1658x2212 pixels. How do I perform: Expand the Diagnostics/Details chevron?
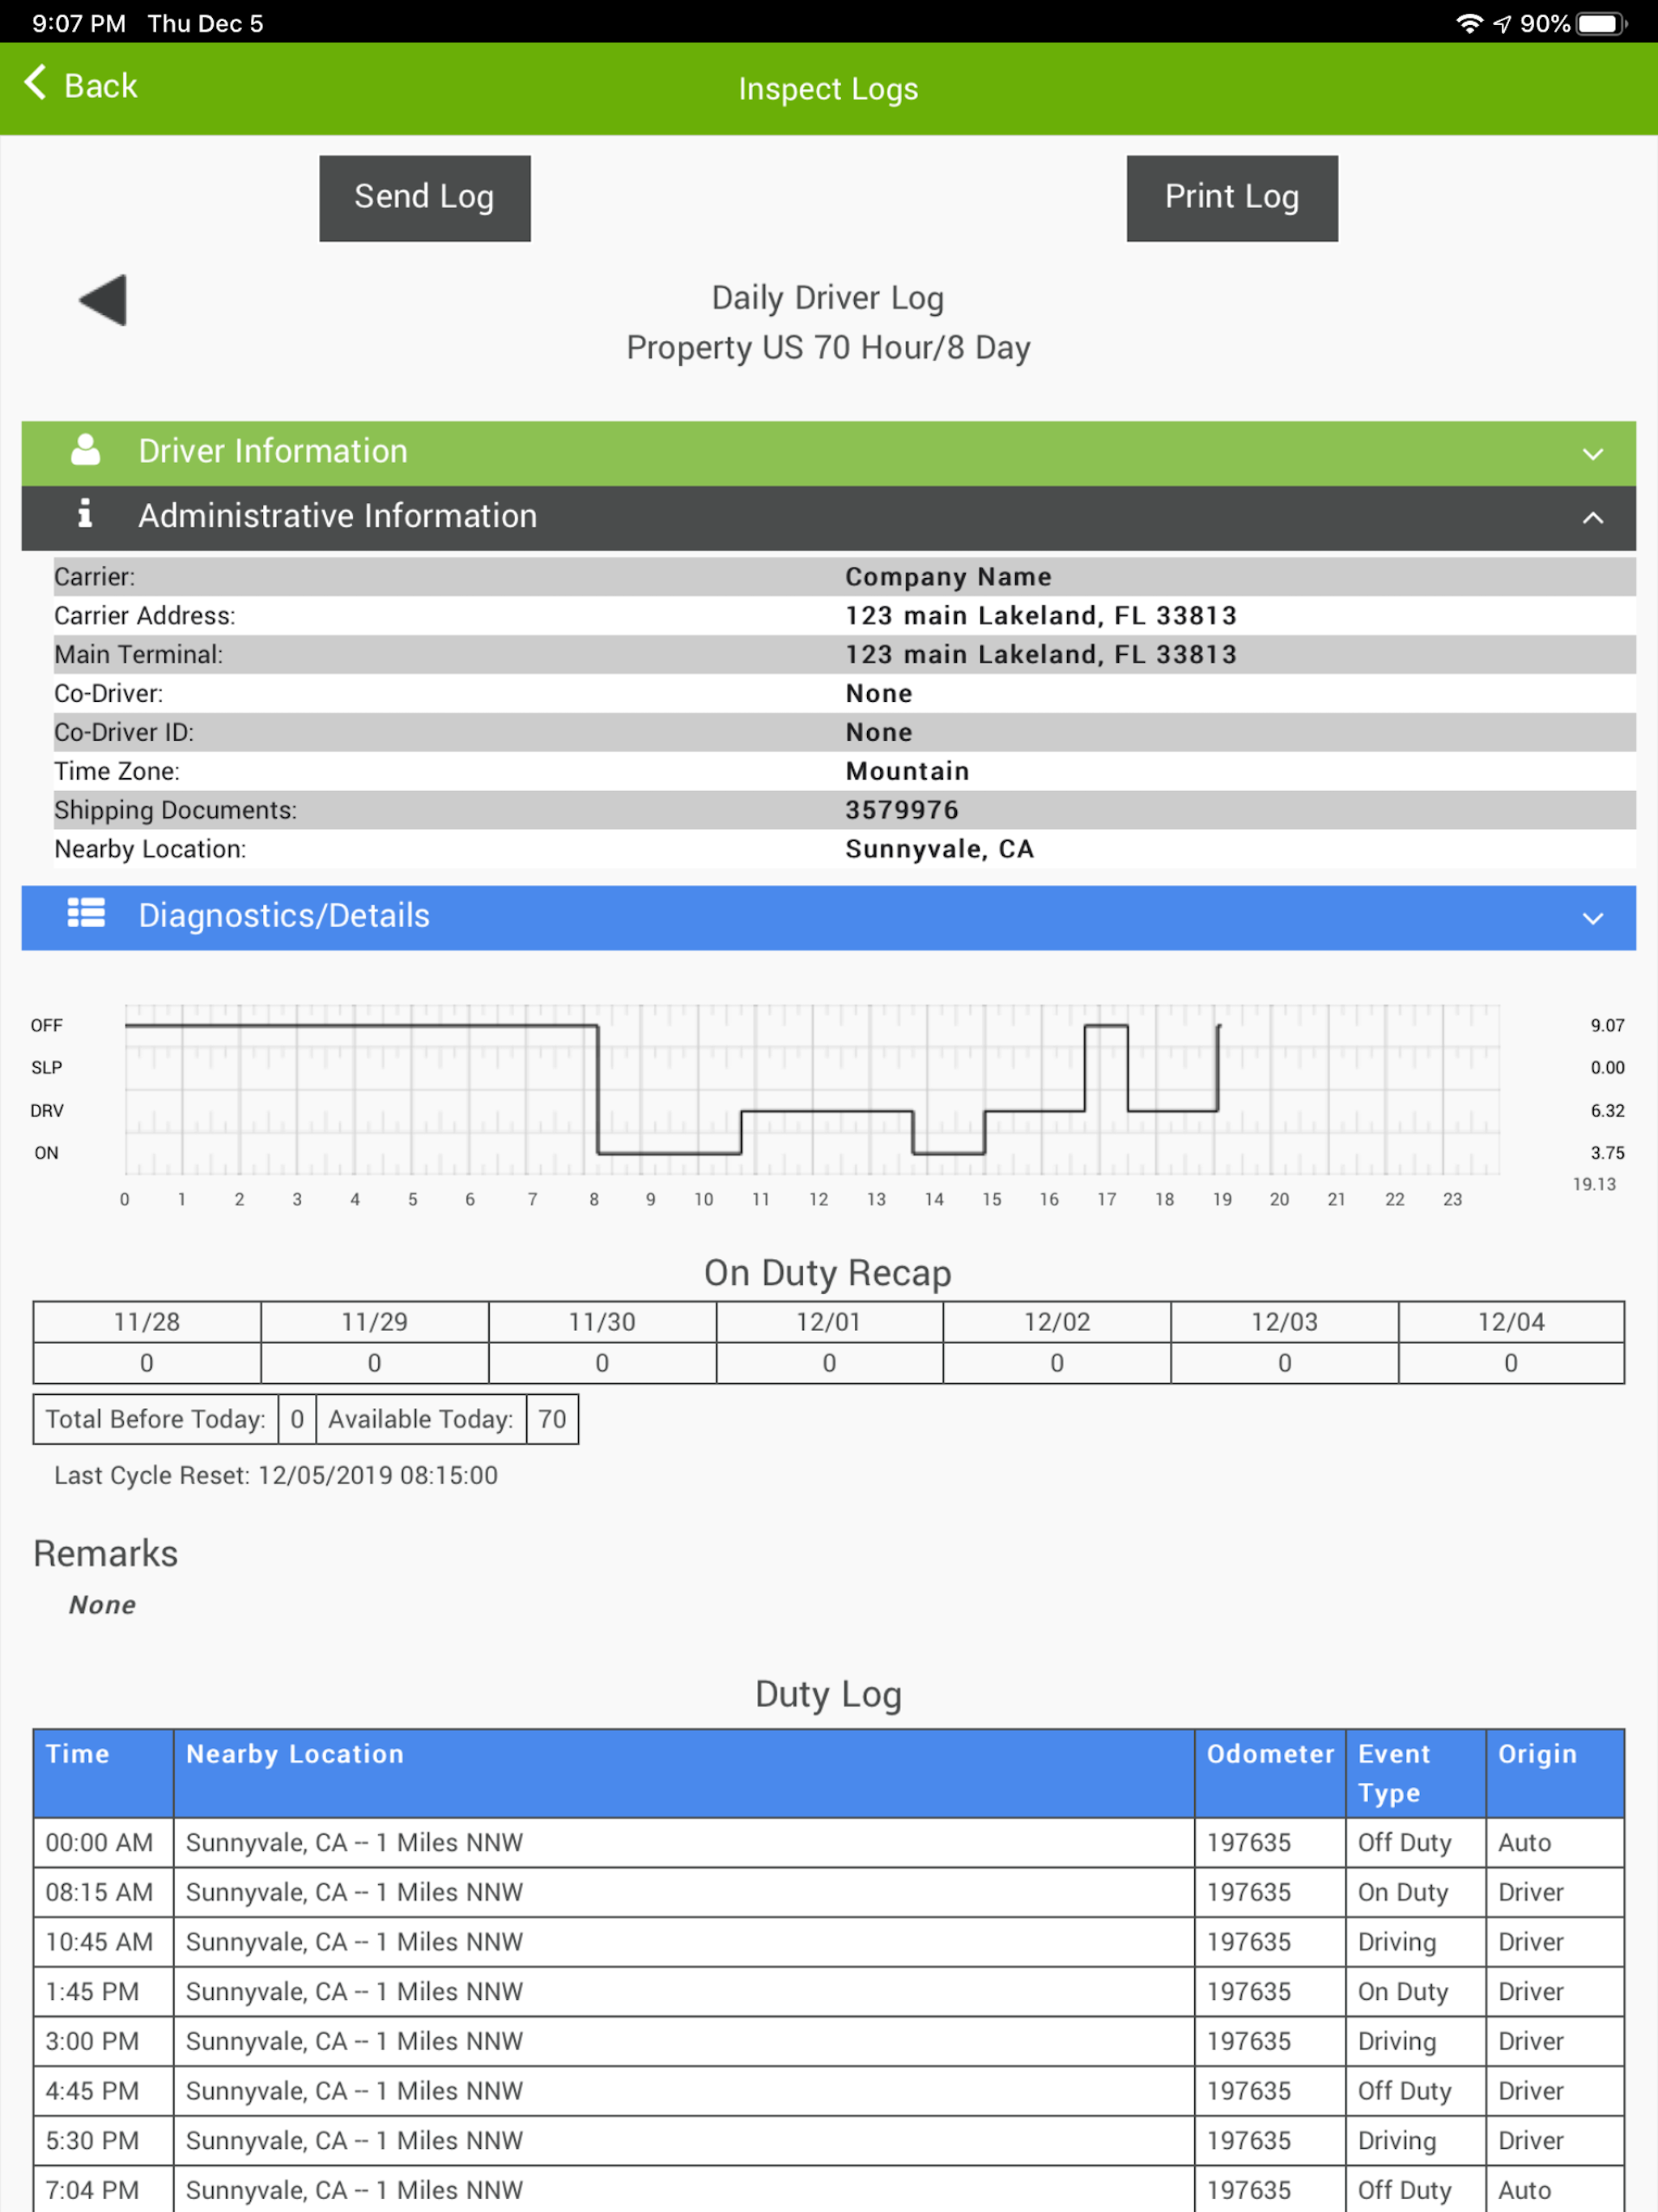(1593, 918)
